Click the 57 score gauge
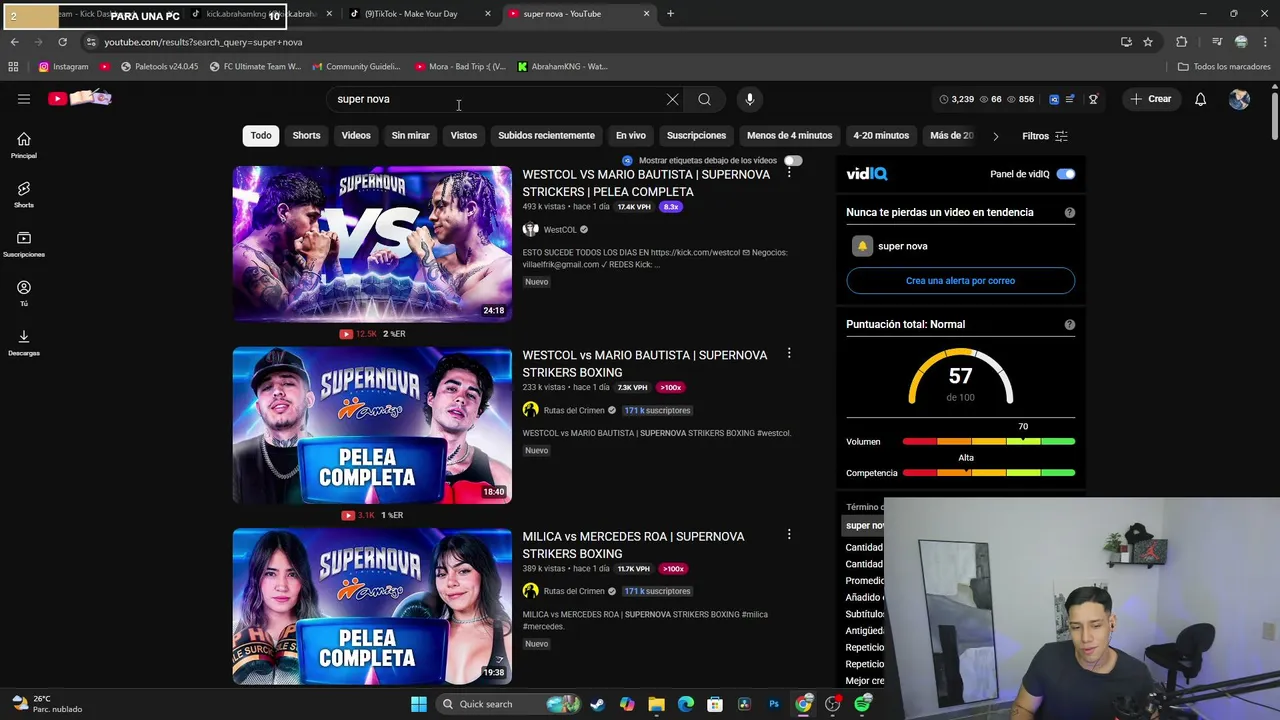The image size is (1280, 720). 960,377
